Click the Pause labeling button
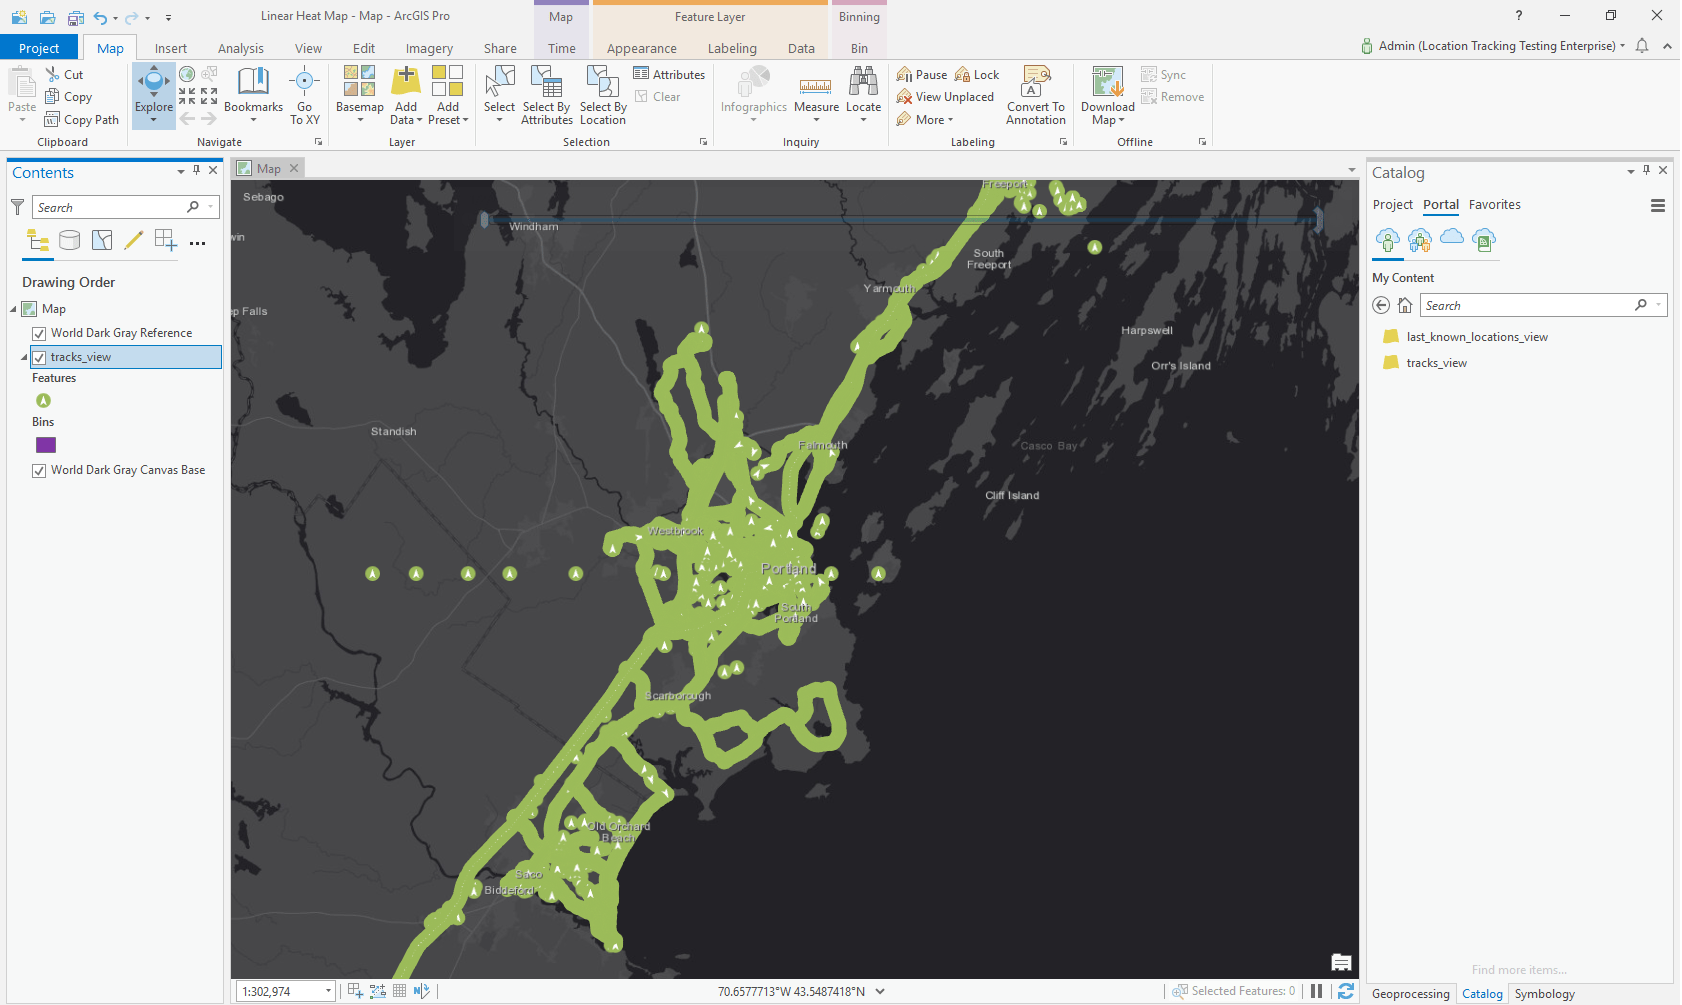The width and height of the screenshot is (1682, 1005). tap(920, 74)
